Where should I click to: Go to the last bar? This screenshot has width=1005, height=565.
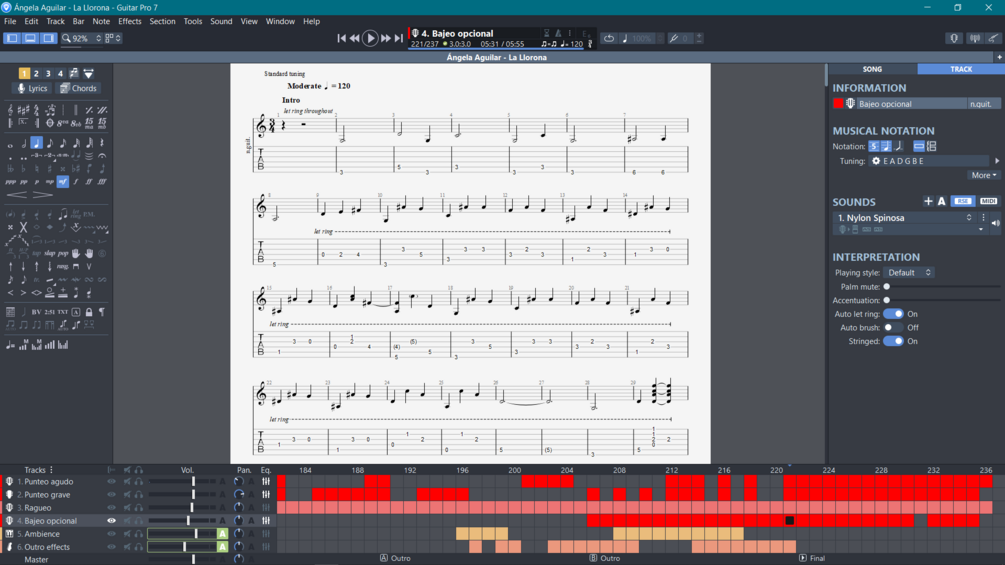399,38
